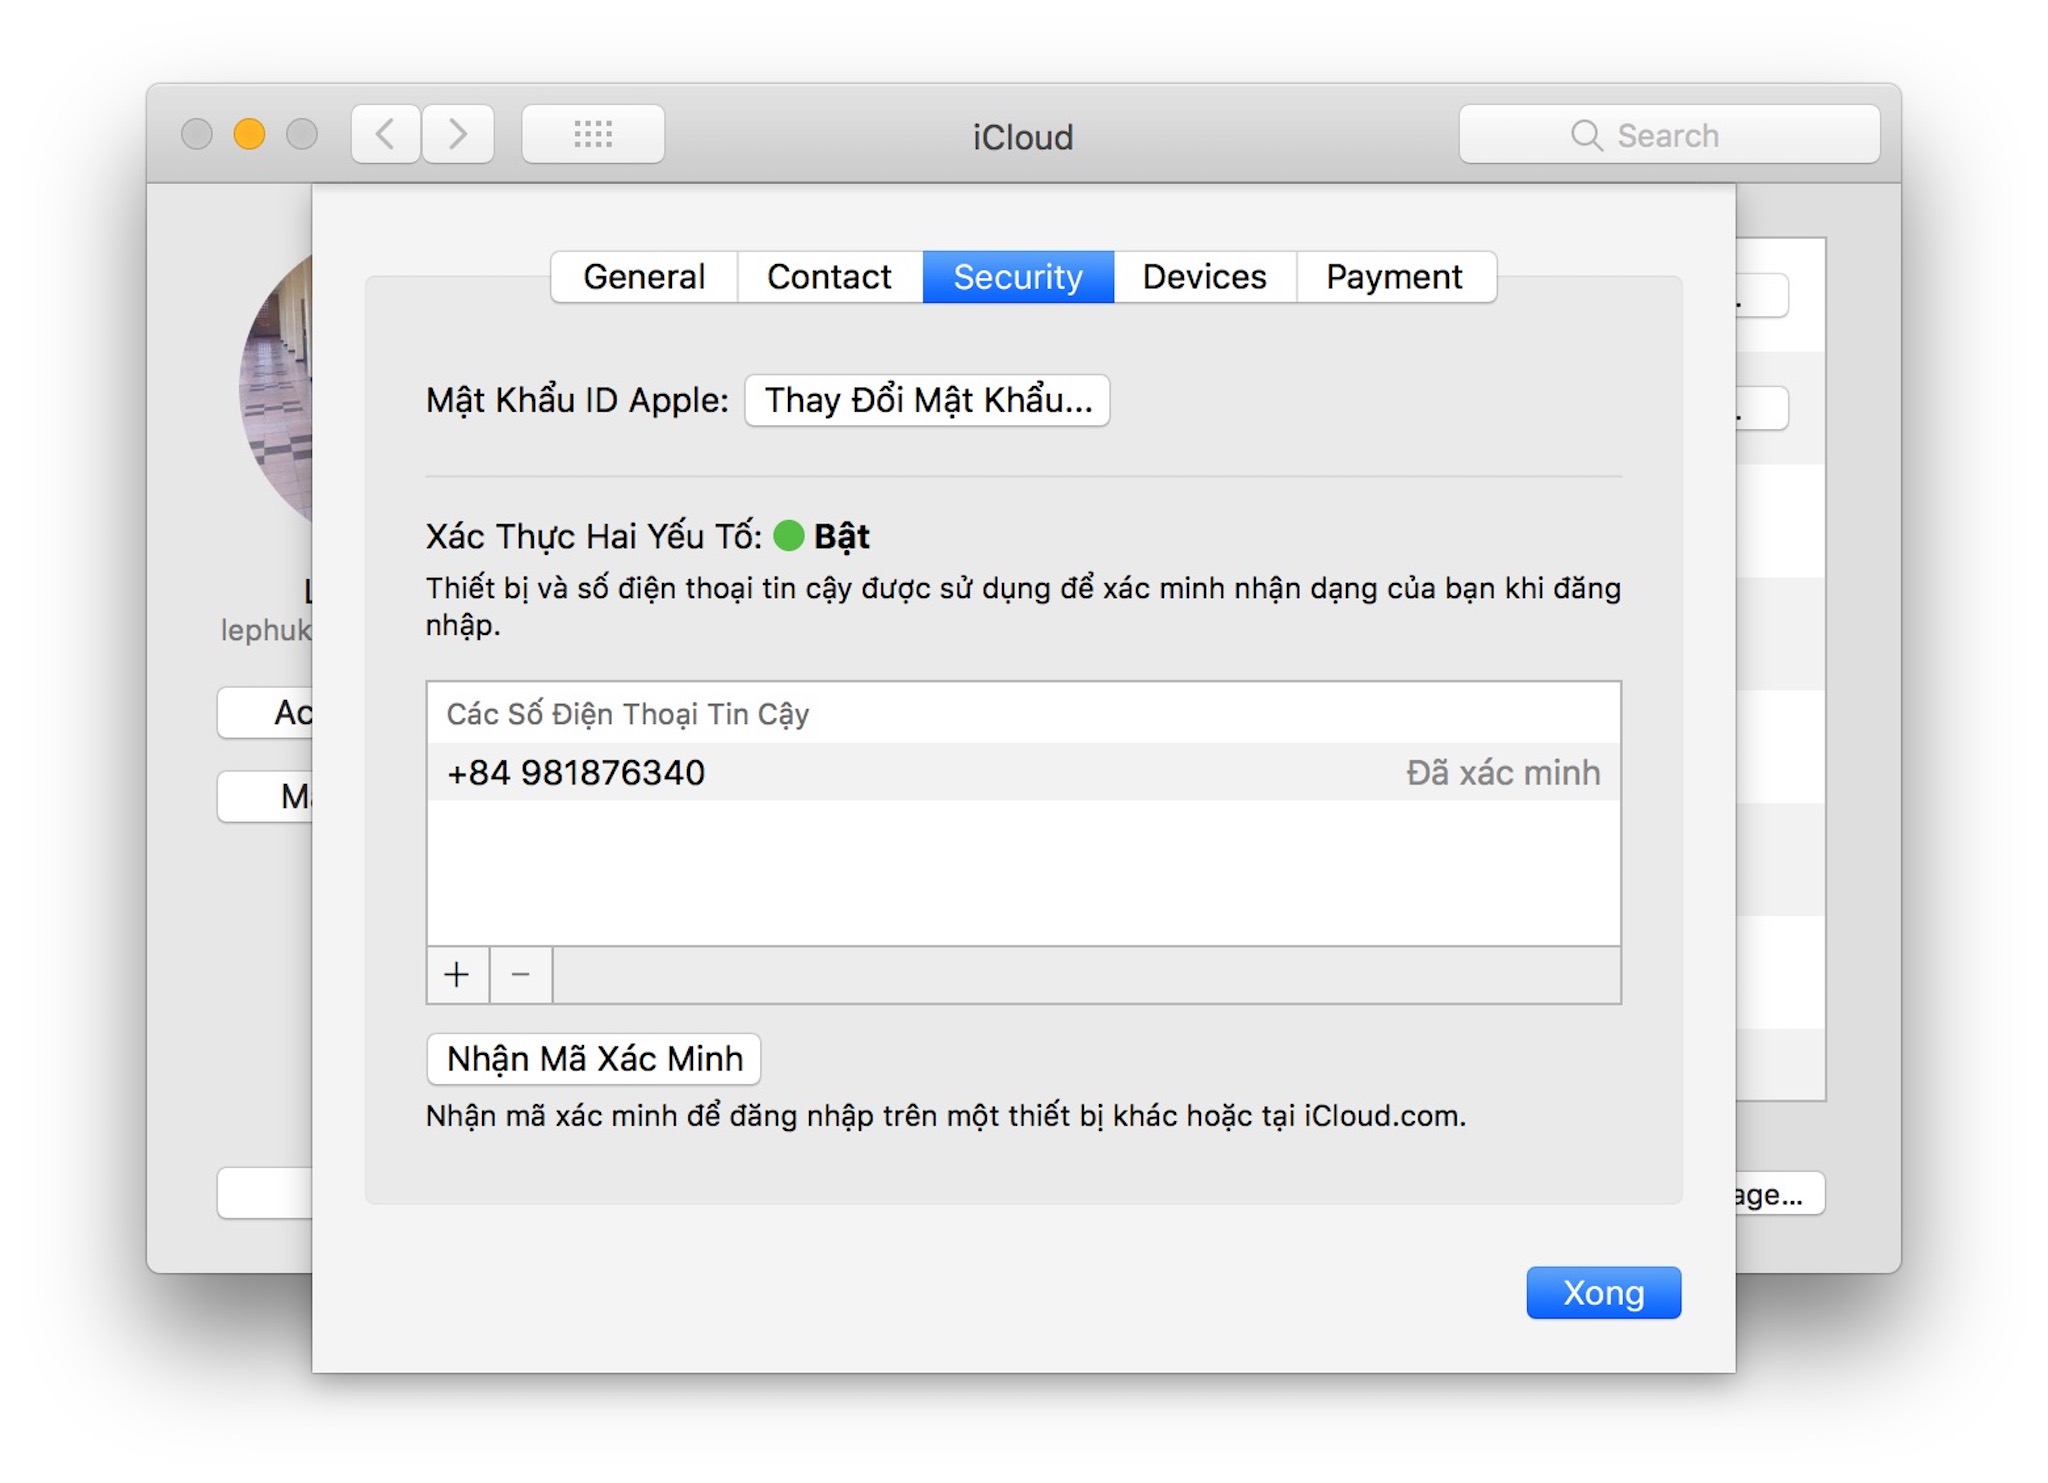The height and width of the screenshot is (1483, 2048).
Task: Select the Security tab
Action: coord(1017,277)
